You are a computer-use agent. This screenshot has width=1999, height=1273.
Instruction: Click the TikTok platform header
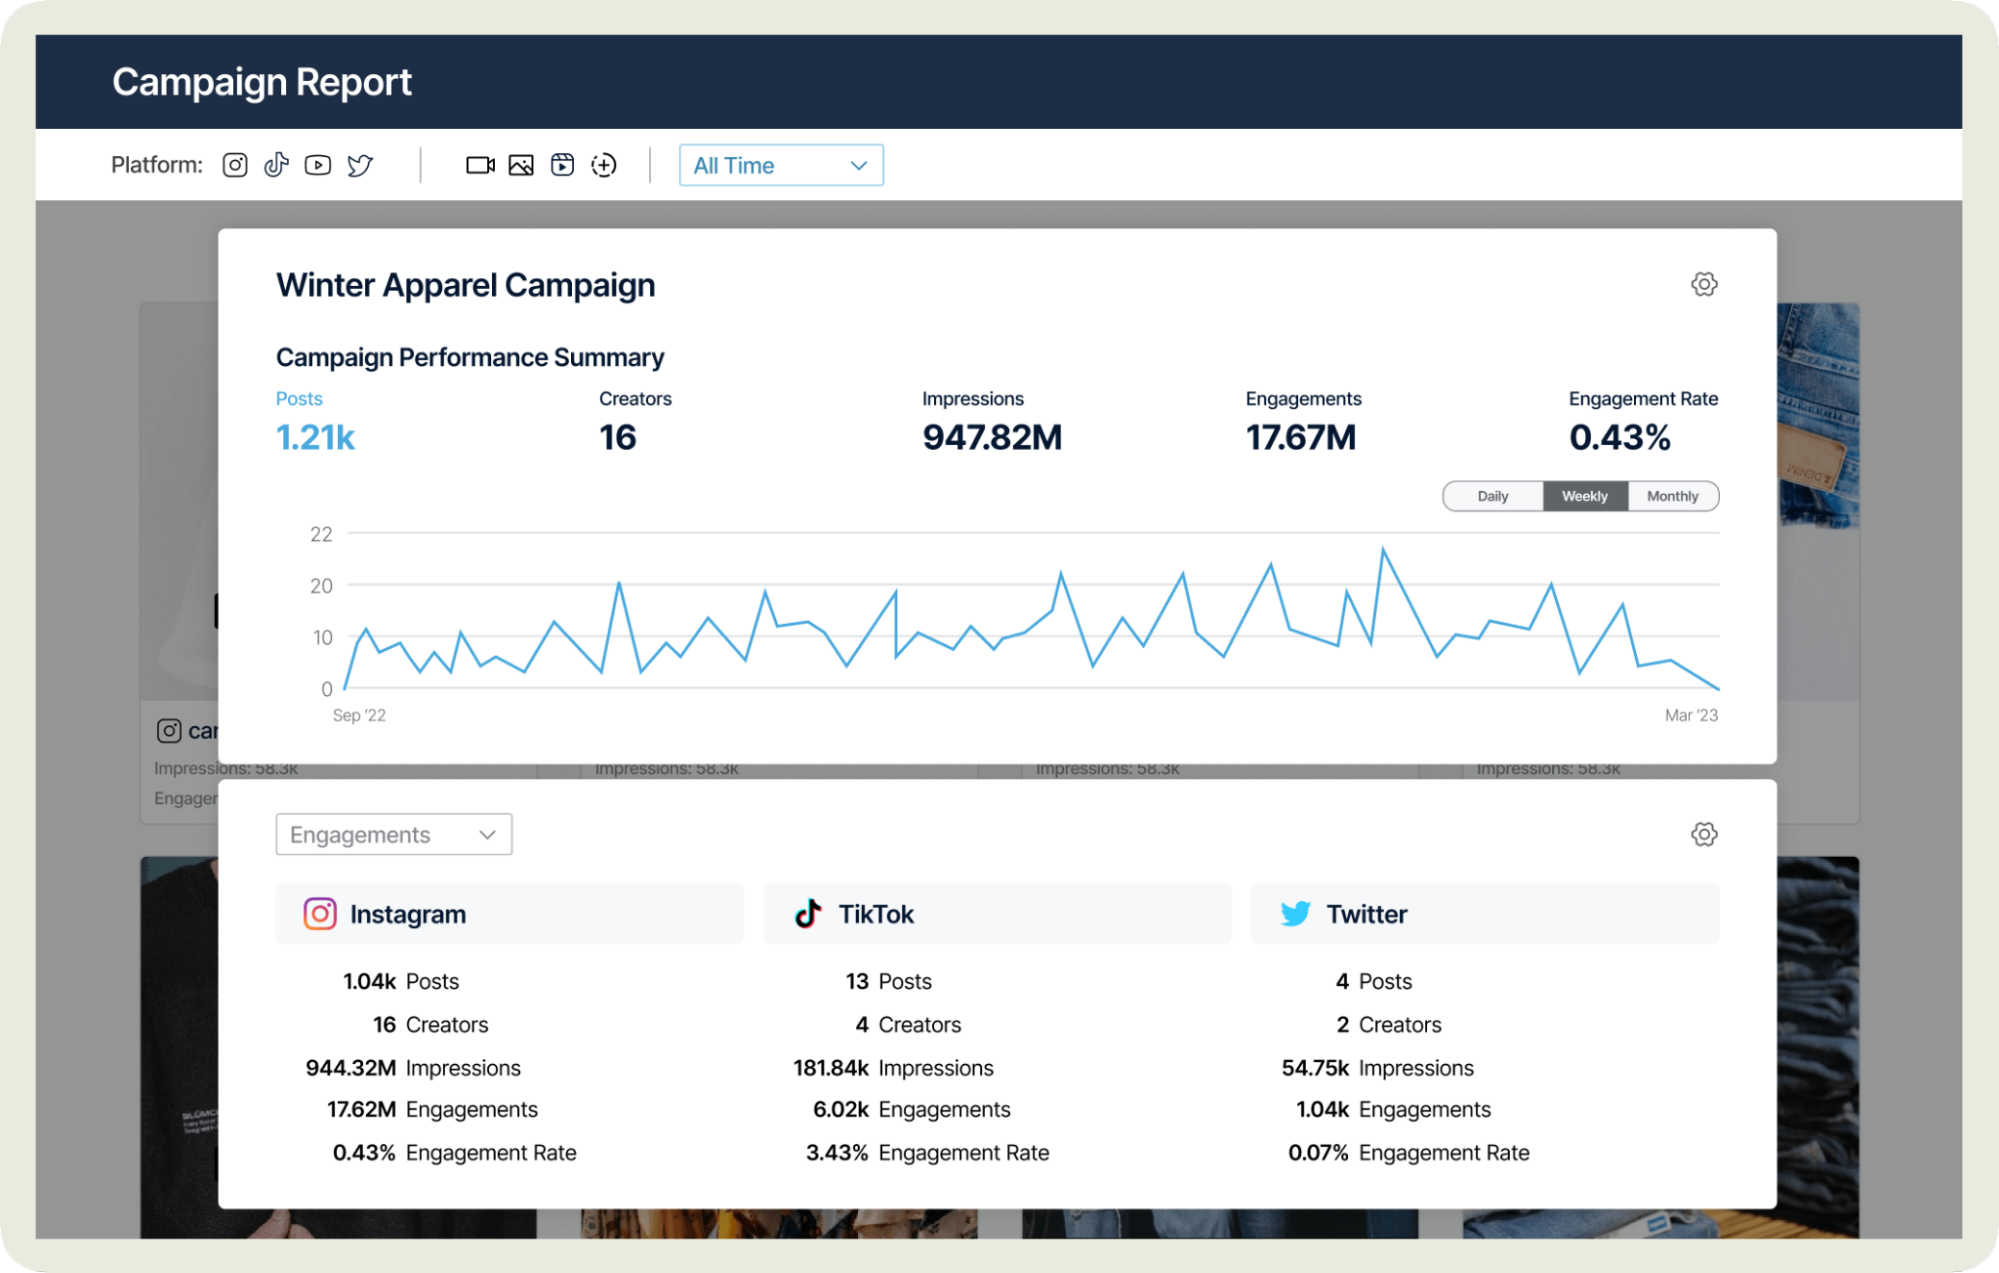996,913
